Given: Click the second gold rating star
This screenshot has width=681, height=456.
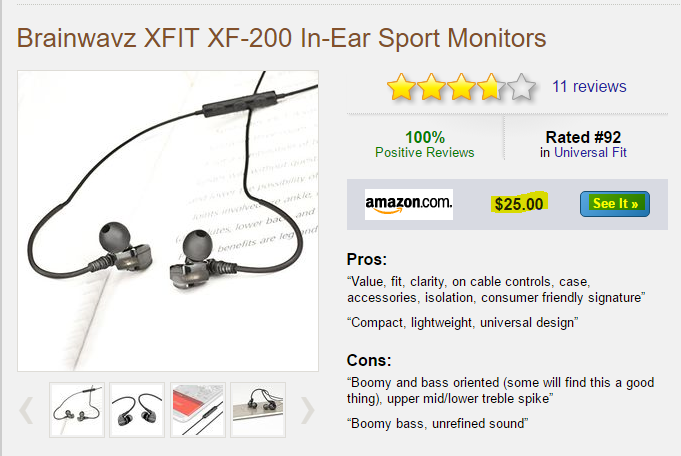Looking at the screenshot, I should pos(431,86).
